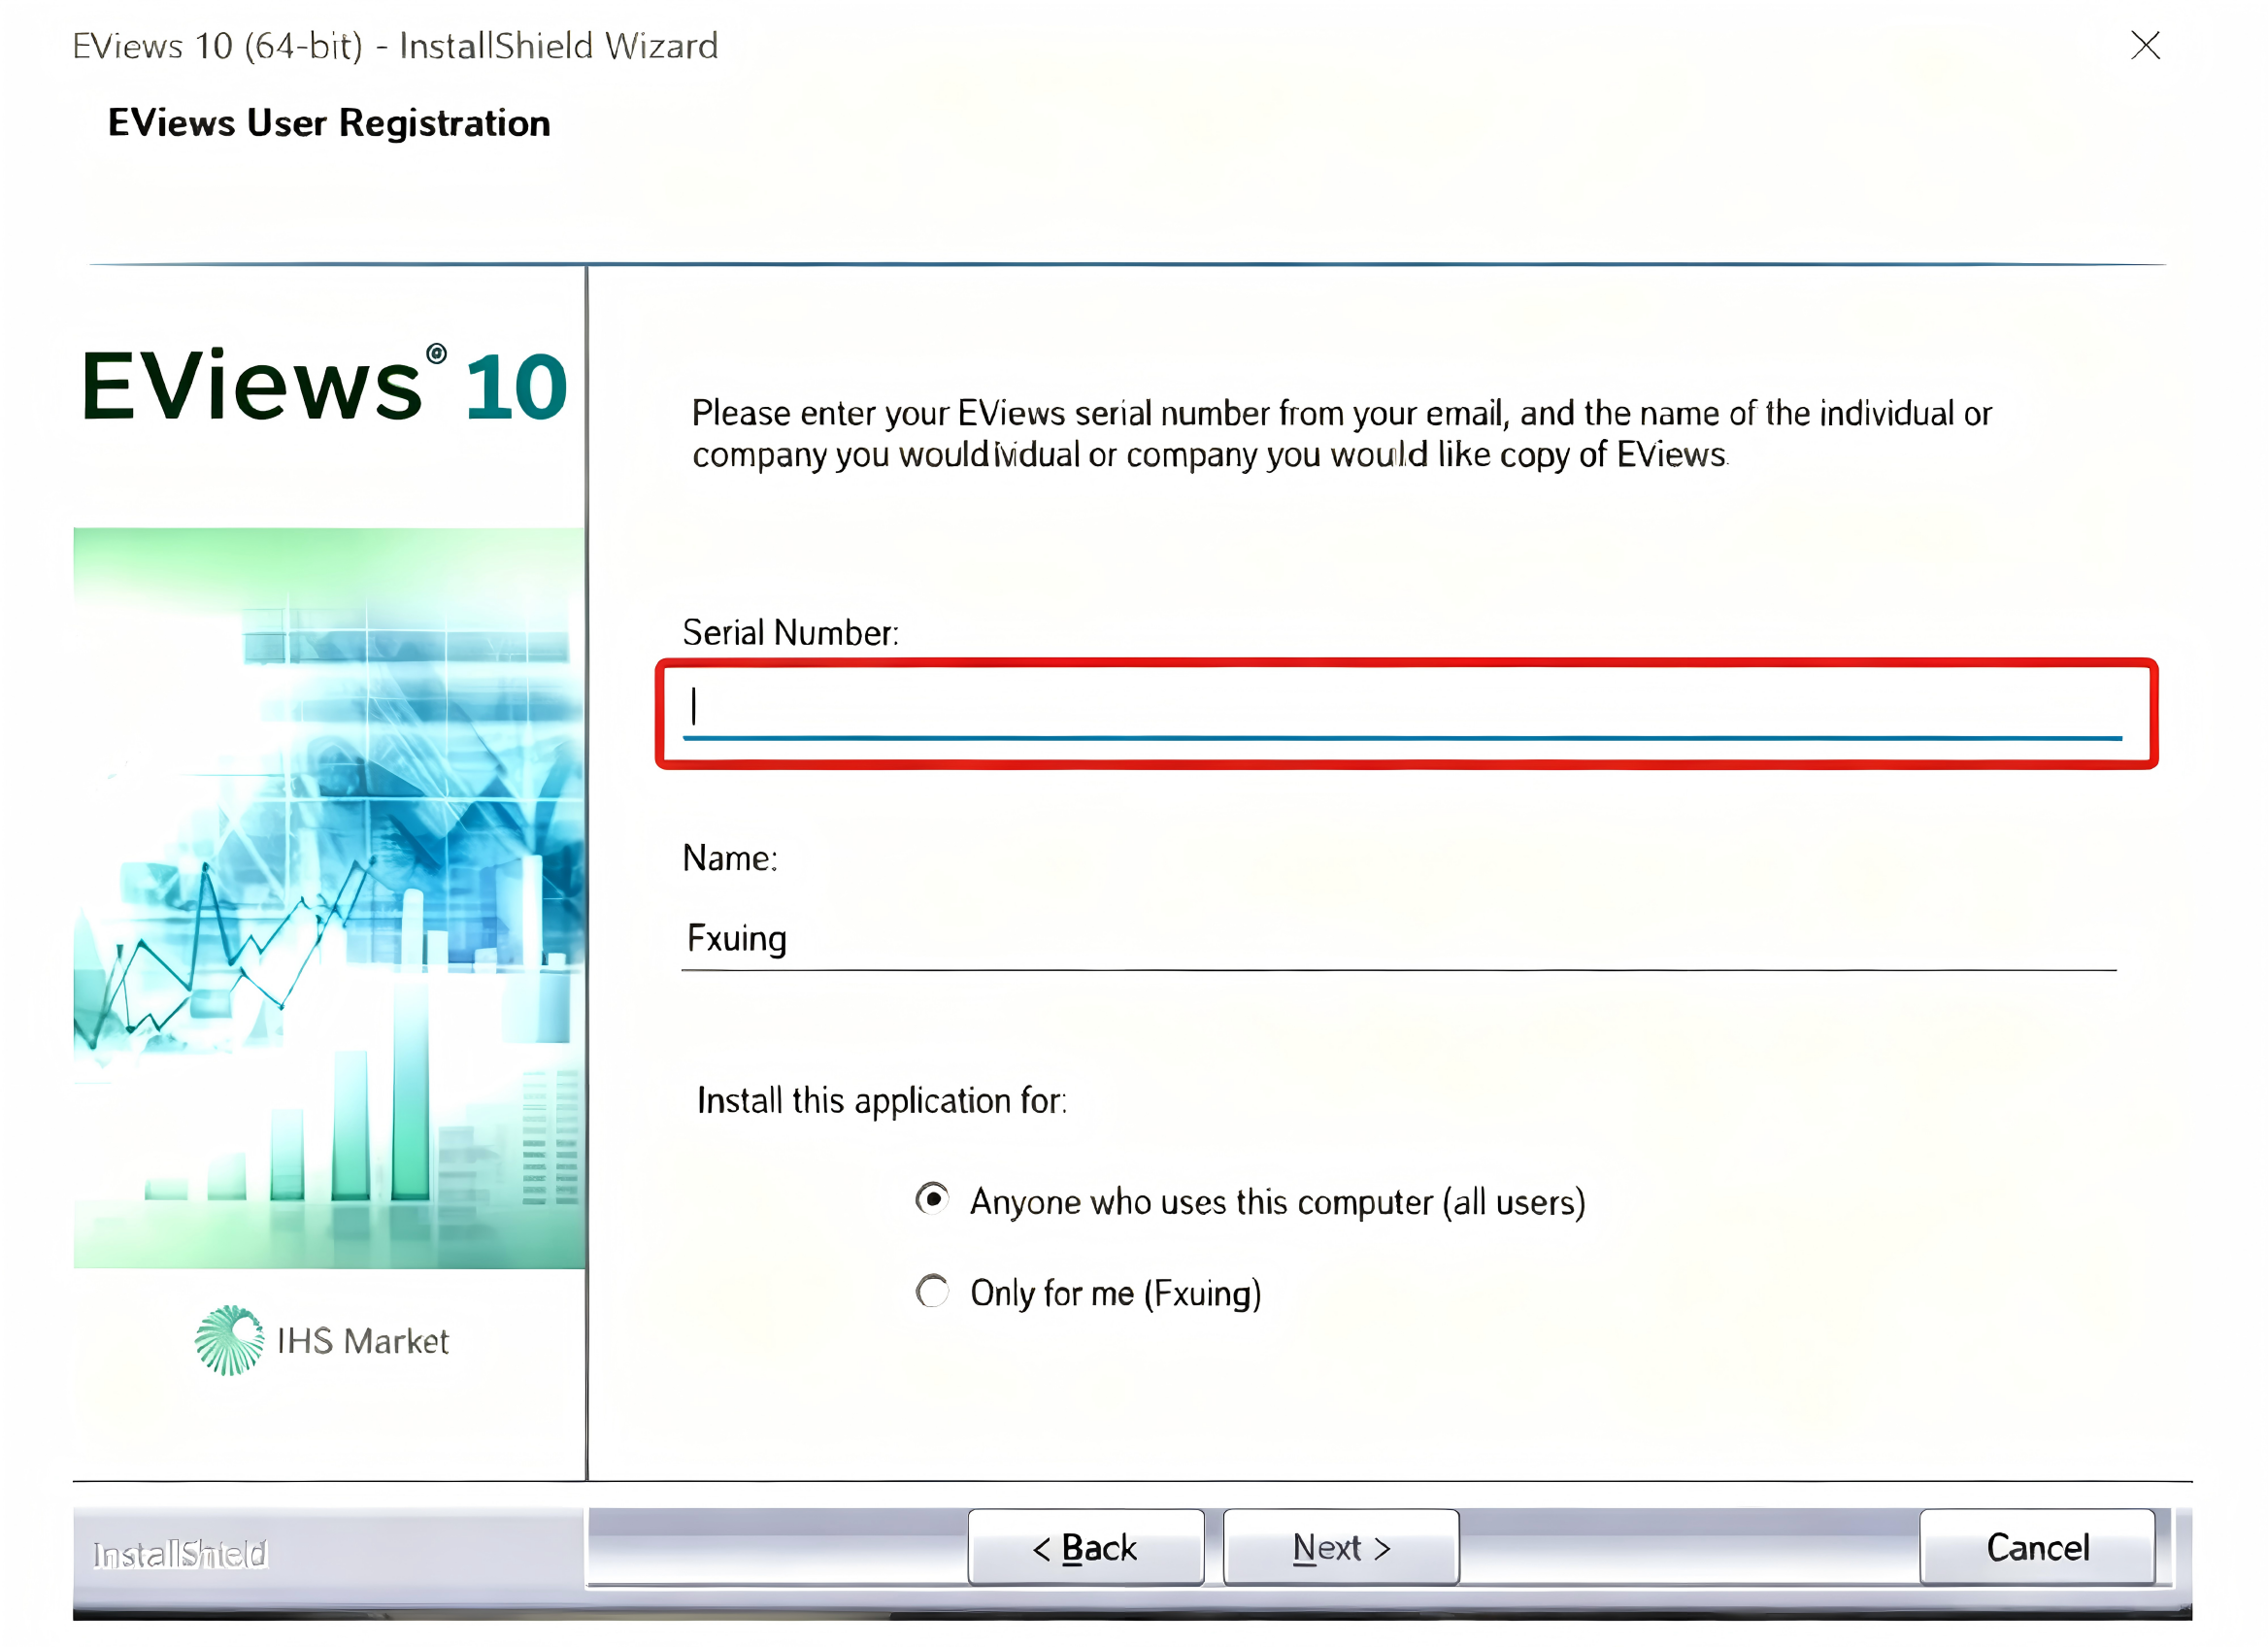
Task: Click the EViews chart artwork image
Action: (329, 898)
